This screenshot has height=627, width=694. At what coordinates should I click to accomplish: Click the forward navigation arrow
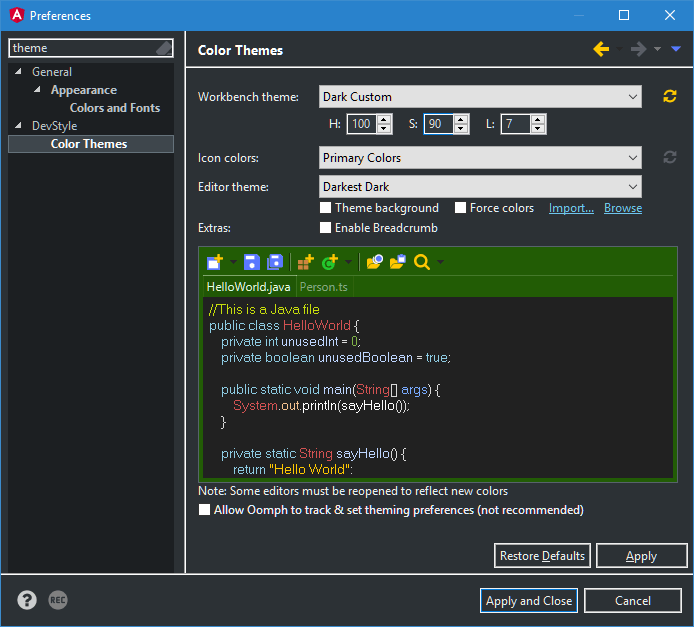[638, 49]
